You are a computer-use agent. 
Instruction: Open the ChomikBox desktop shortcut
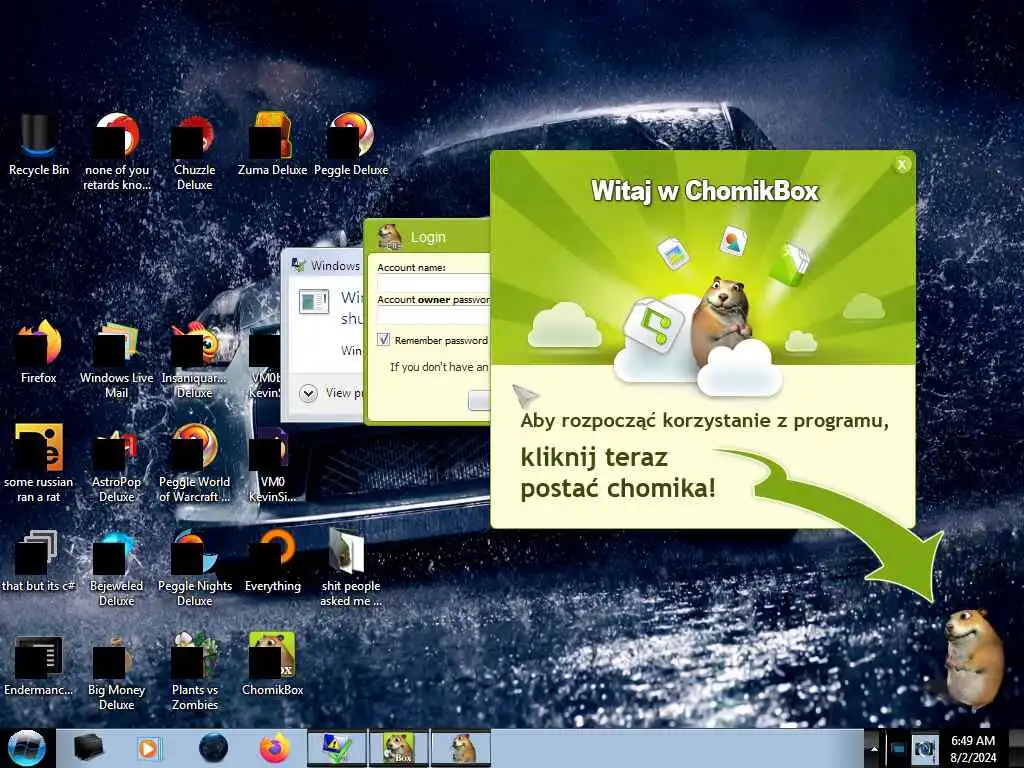click(x=272, y=665)
